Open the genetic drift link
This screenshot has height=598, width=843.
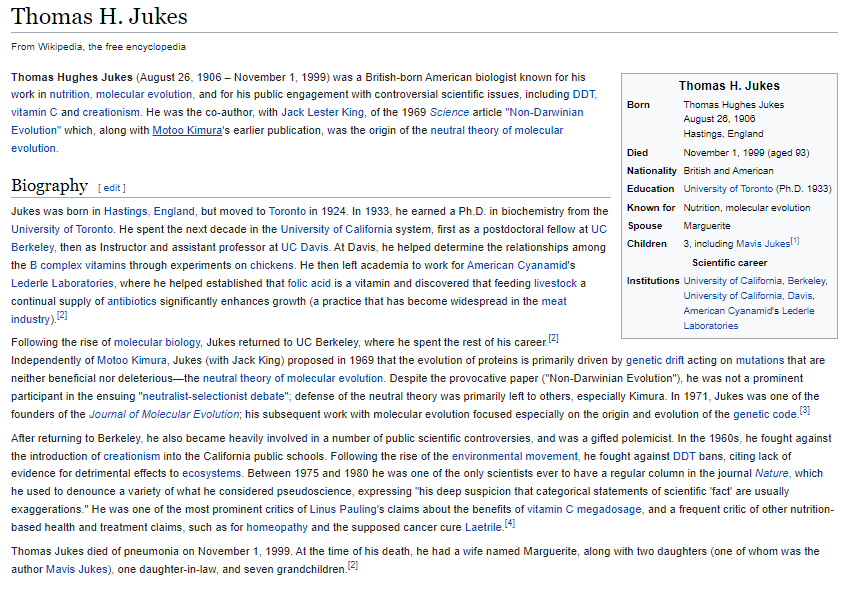coord(655,360)
